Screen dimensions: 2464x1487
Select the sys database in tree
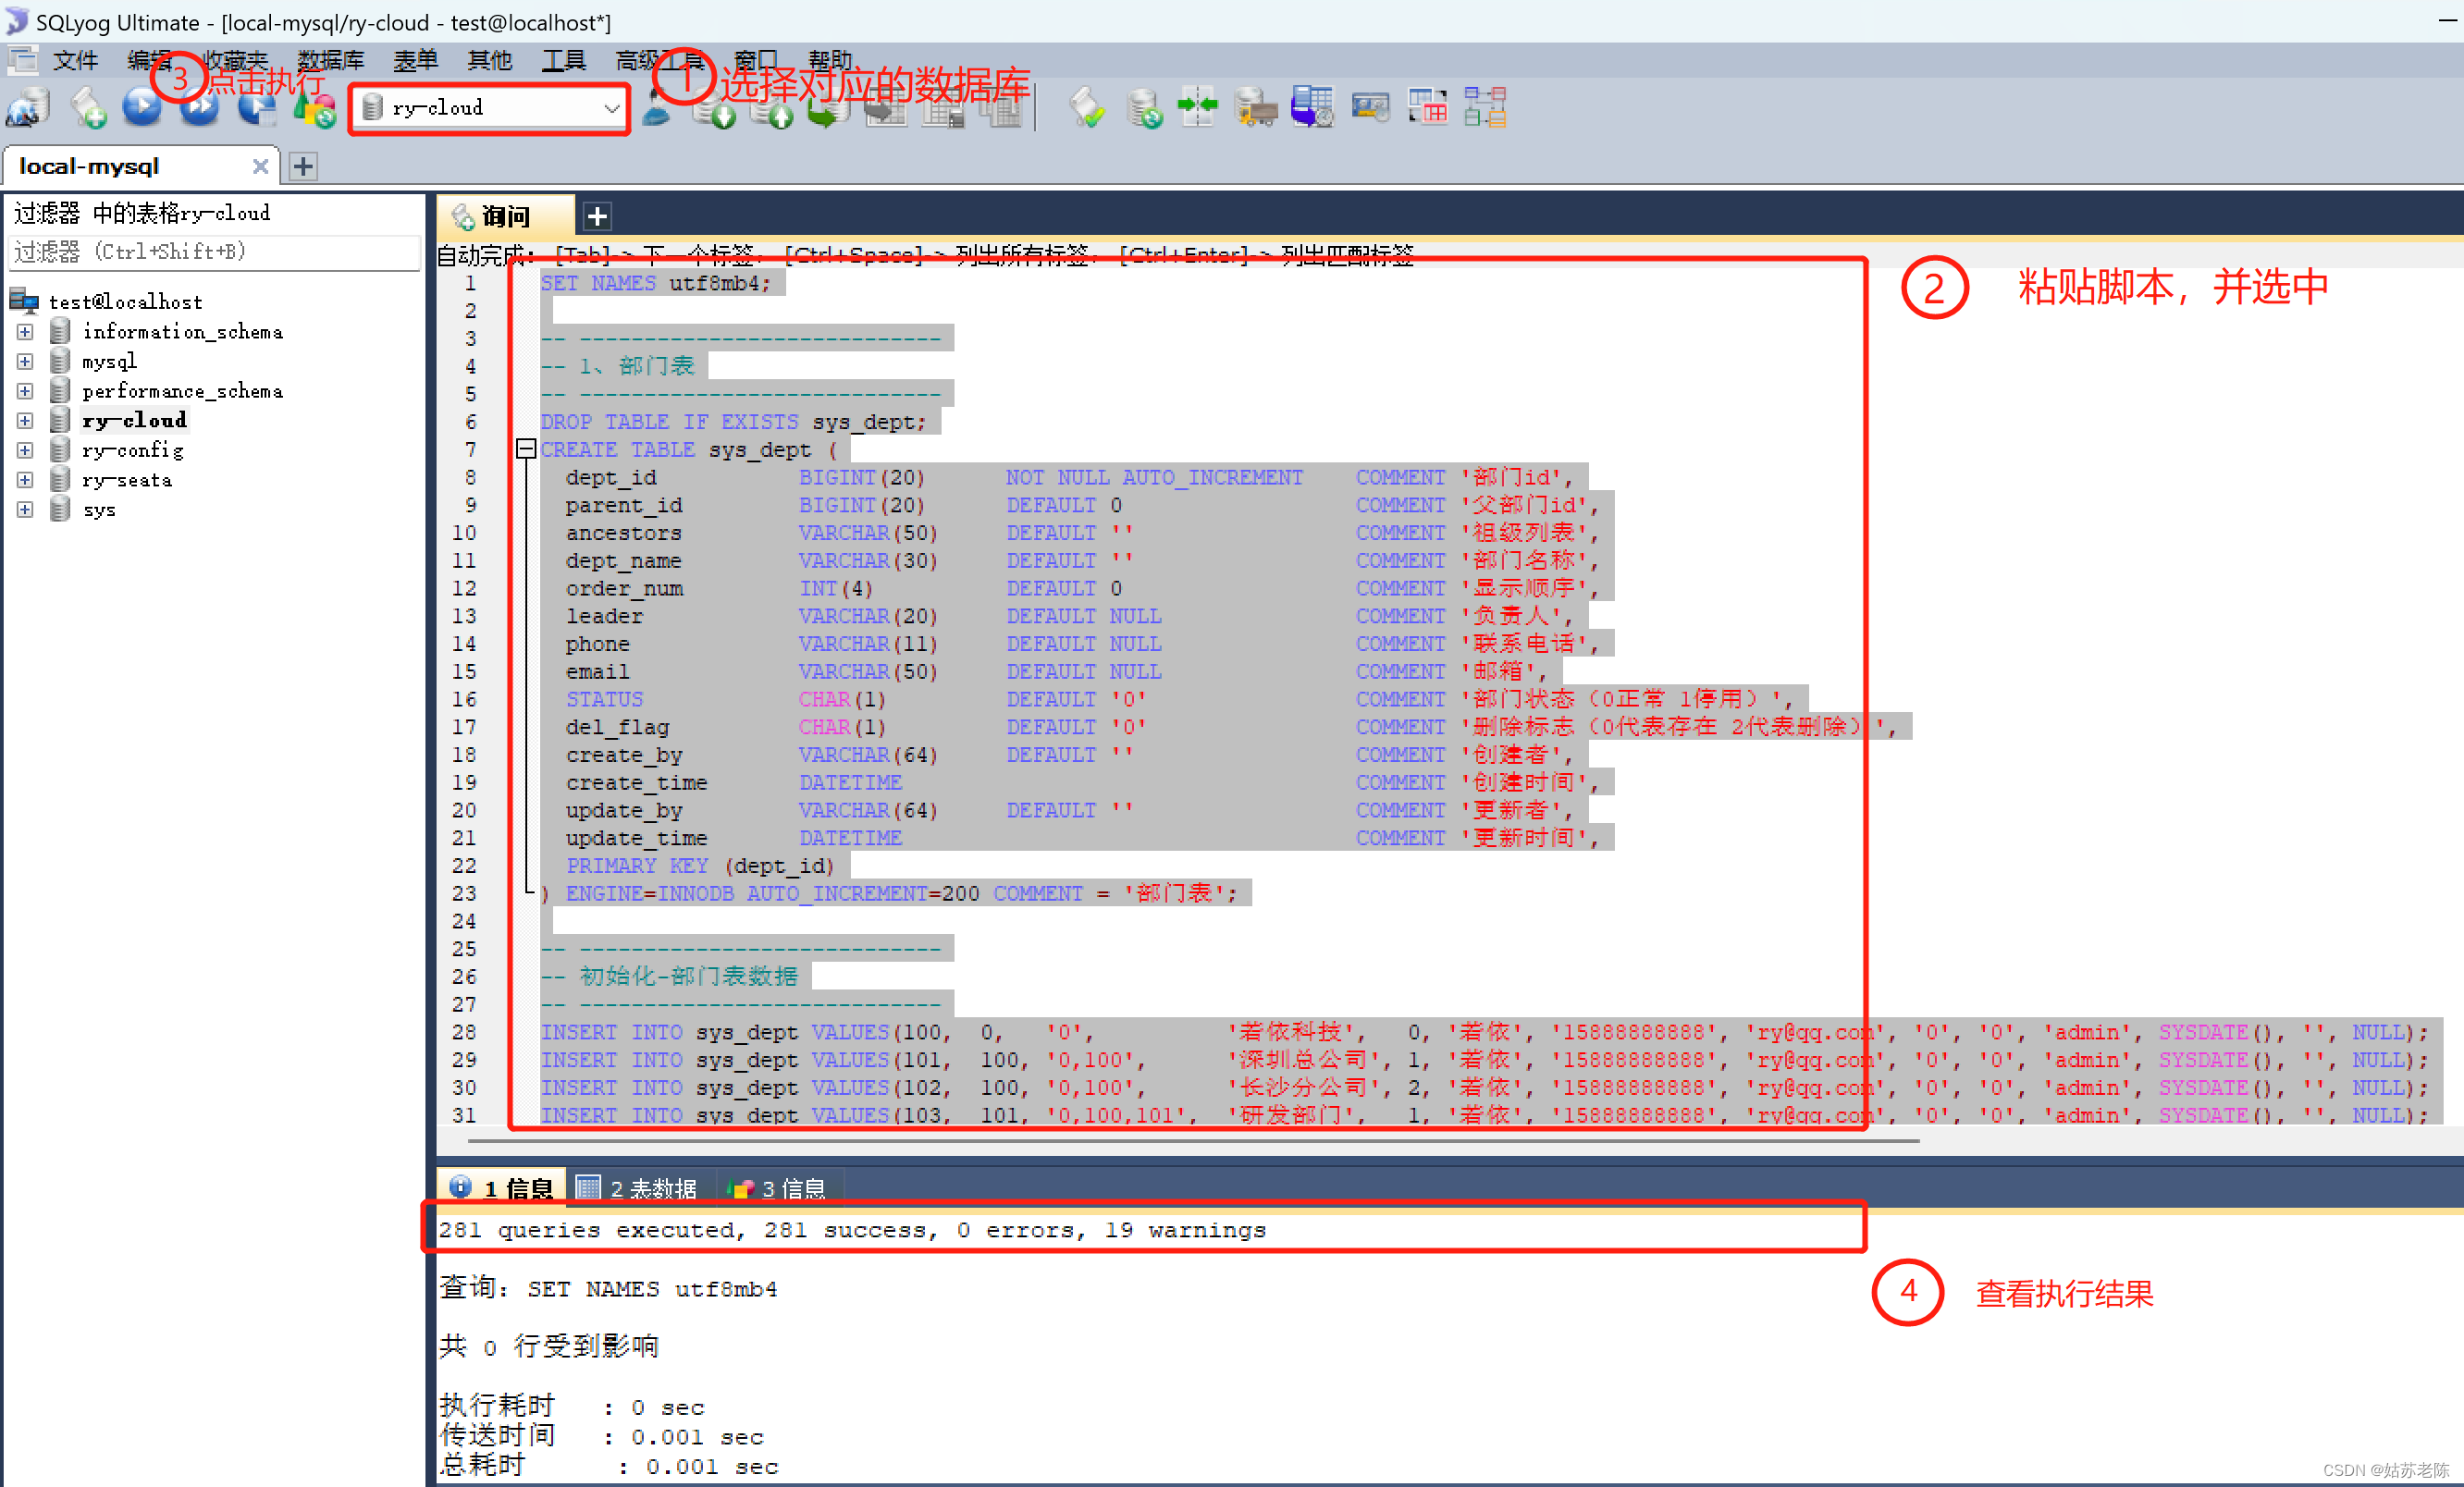(99, 510)
